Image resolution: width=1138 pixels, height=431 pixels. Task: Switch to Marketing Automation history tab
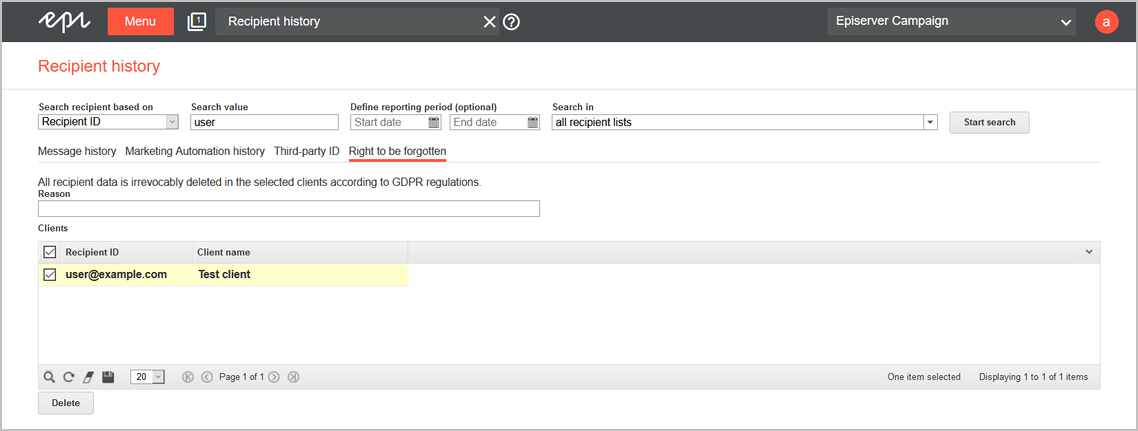(x=195, y=151)
